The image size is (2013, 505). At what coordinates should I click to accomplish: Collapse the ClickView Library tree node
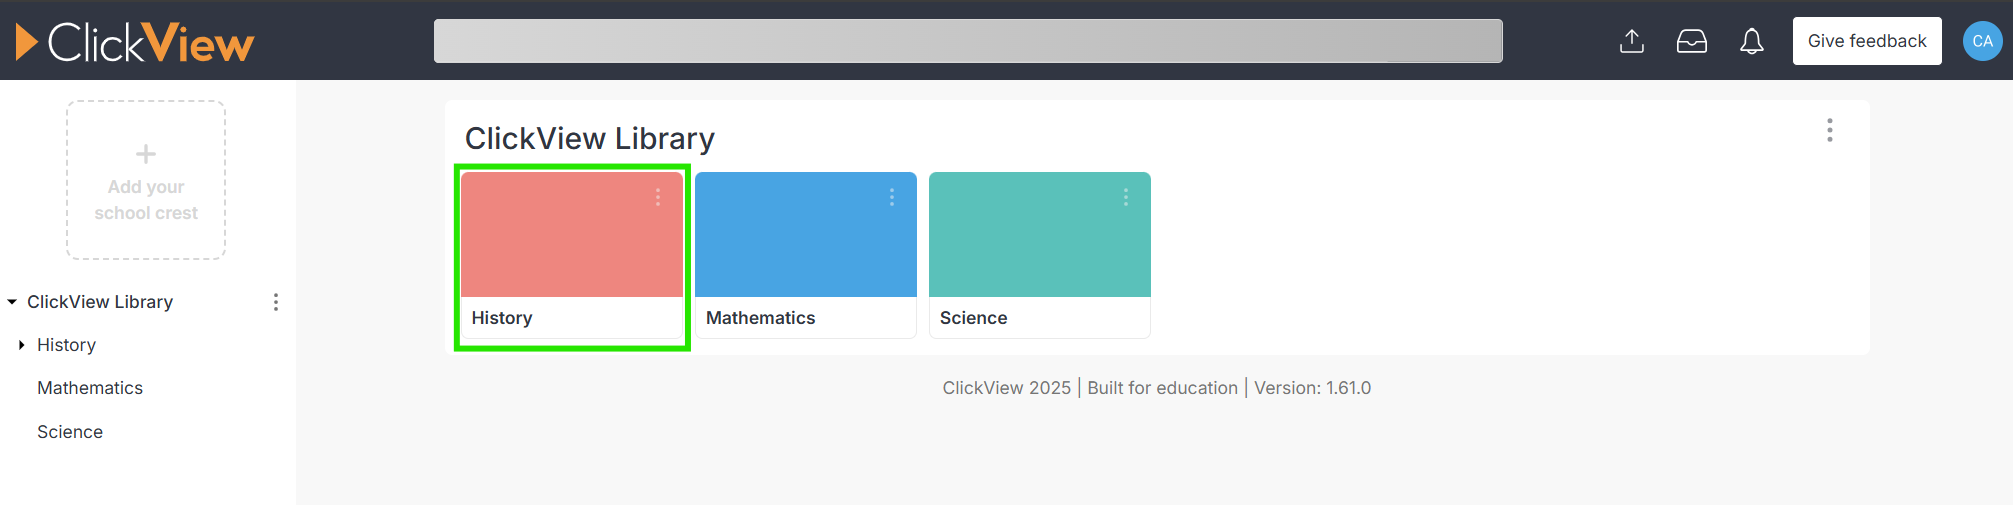click(12, 302)
